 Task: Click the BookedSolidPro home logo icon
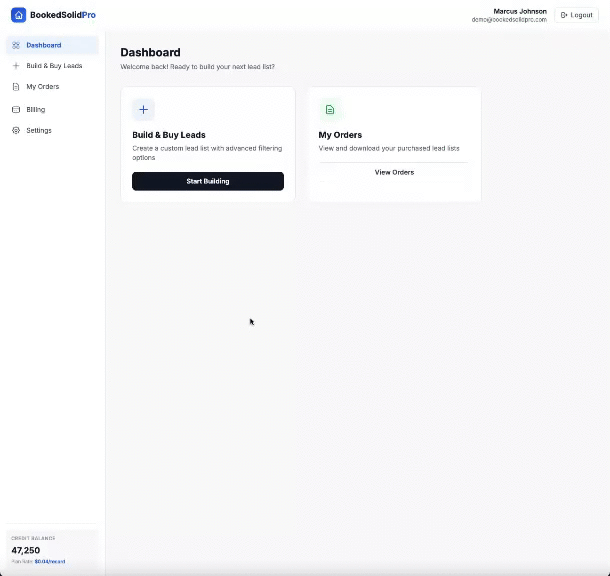coord(18,15)
